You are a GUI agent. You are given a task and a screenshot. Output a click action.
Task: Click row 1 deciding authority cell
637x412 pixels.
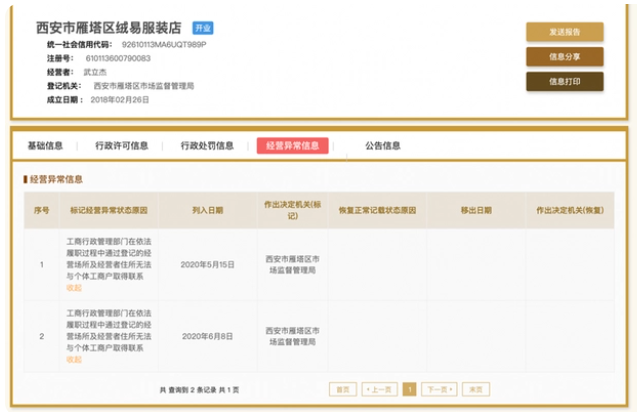point(292,265)
